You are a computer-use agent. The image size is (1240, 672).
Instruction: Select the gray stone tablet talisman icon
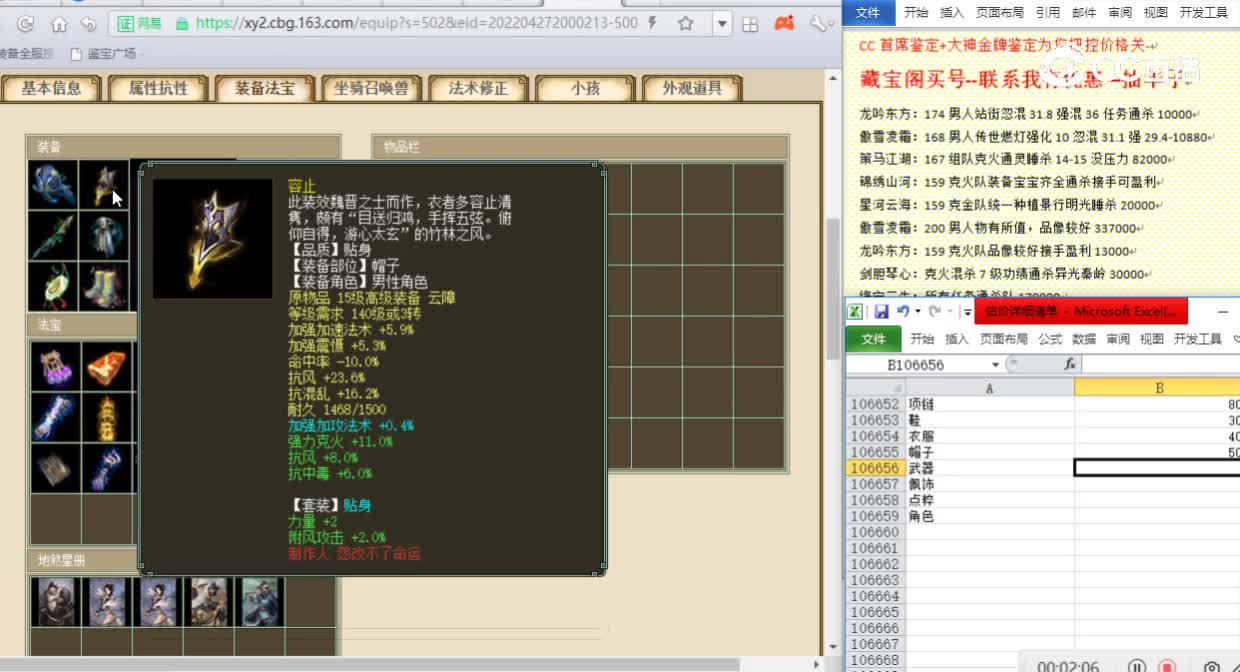(55, 468)
